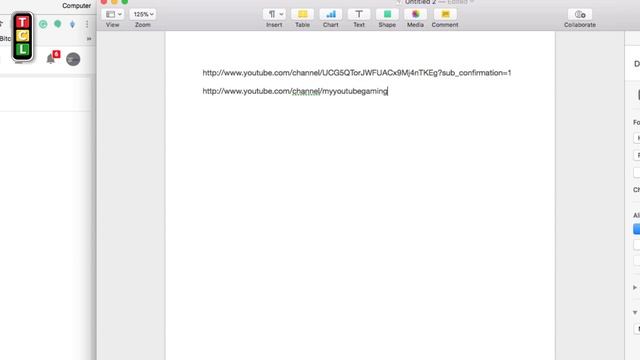Screen dimensions: 640x360
Task: Click the Shape toolbar icon
Action: tap(387, 14)
